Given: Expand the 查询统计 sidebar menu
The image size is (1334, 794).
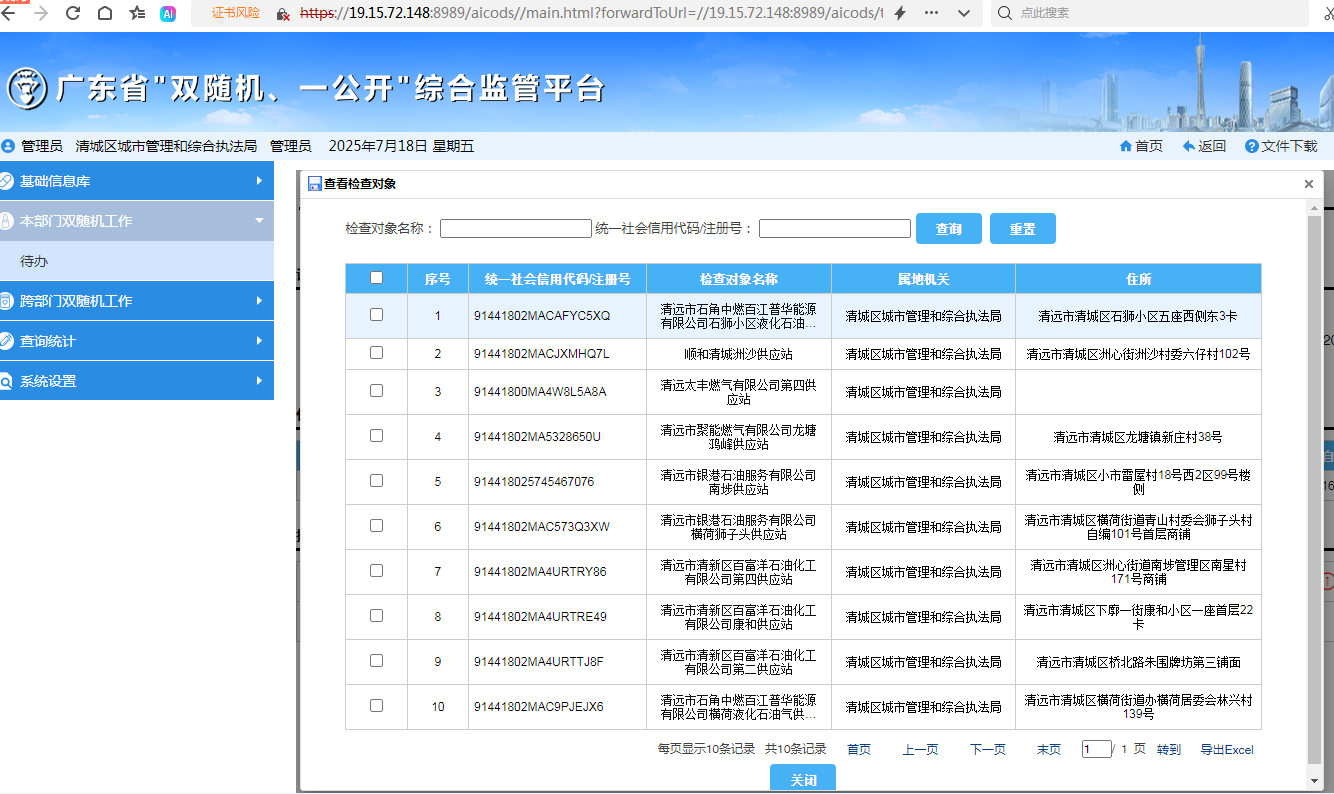Looking at the screenshot, I should pyautogui.click(x=136, y=341).
